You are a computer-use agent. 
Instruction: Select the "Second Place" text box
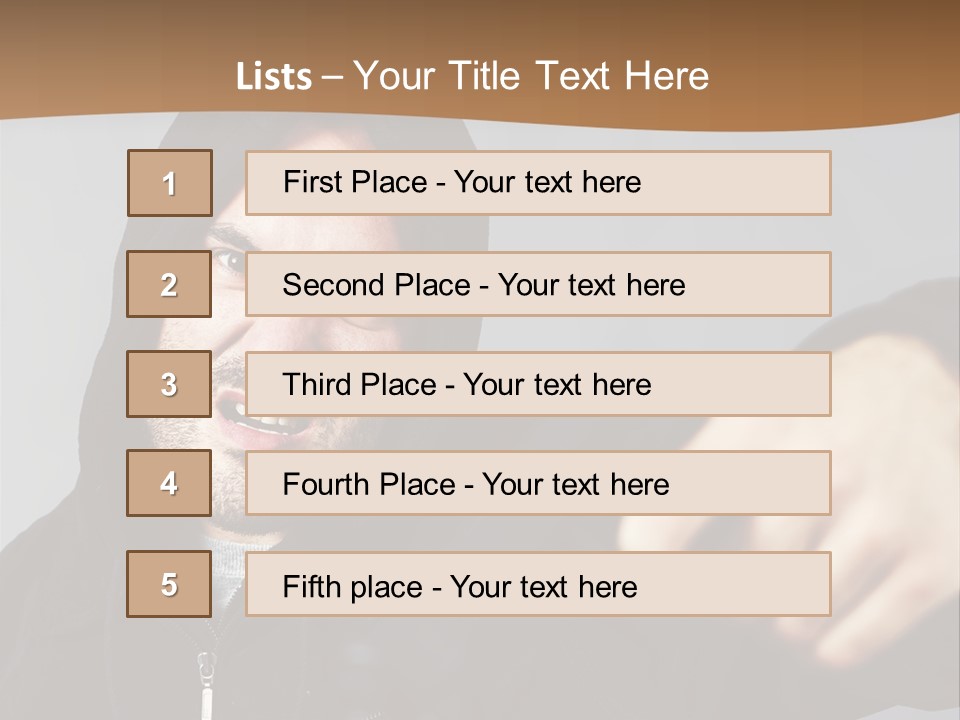(x=538, y=284)
